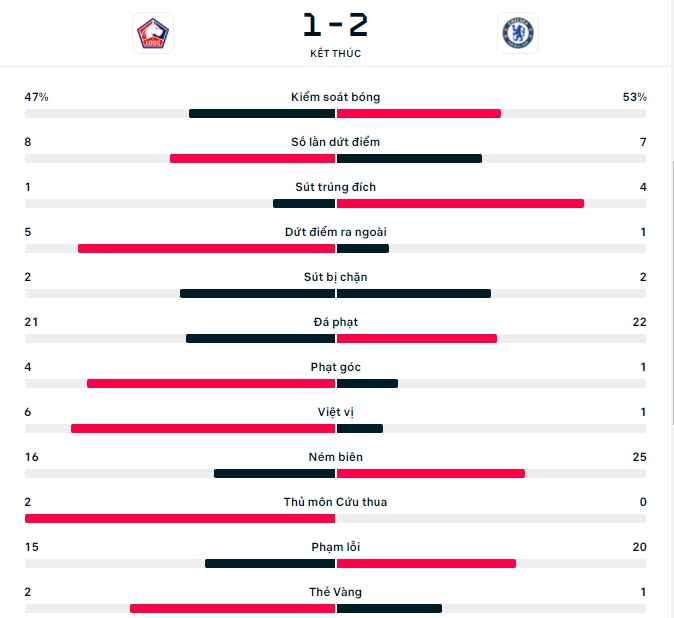674x618 pixels.
Task: Click the full red Thủ môn Cứu thua bar
Action: pos(180,518)
